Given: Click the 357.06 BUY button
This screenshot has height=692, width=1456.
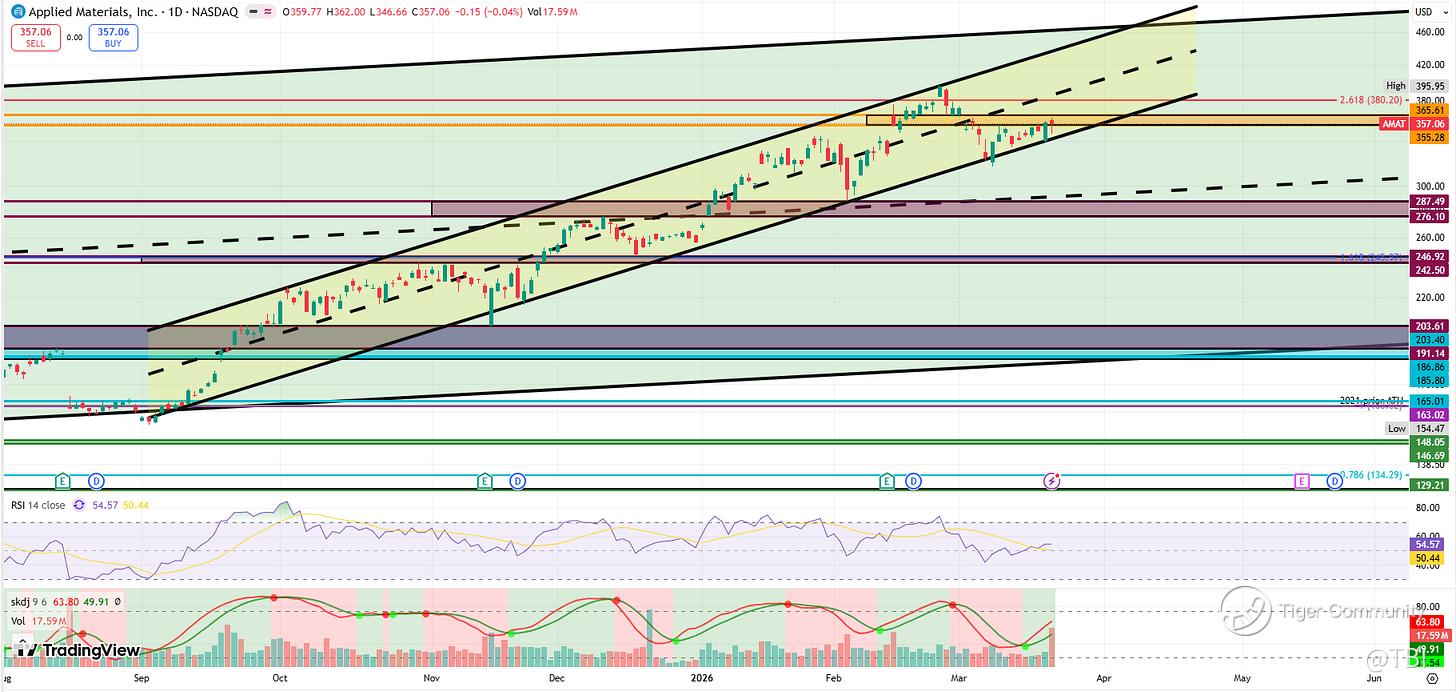Looking at the screenshot, I should pos(113,38).
